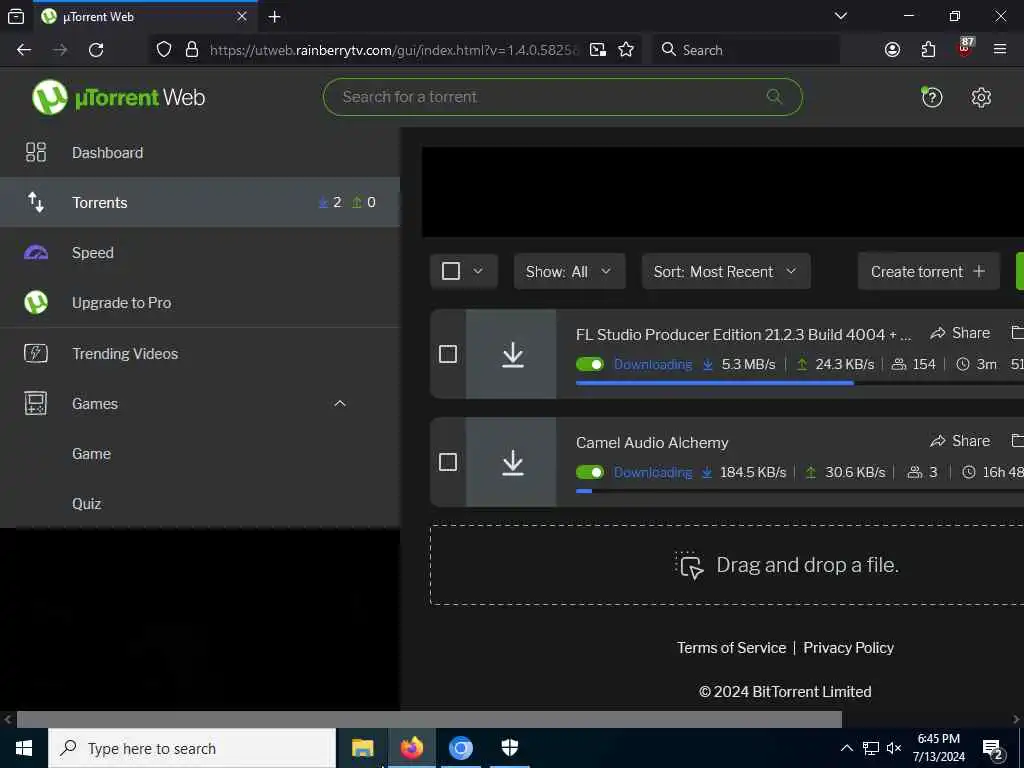This screenshot has width=1024, height=768.
Task: Click the tracking protection shield icon
Action: point(164,50)
